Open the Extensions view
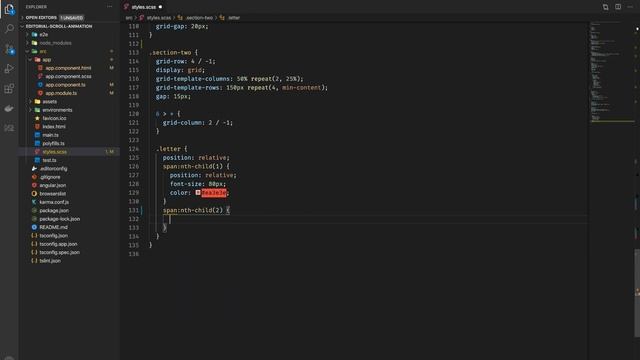The height and width of the screenshot is (360, 640). click(9, 89)
